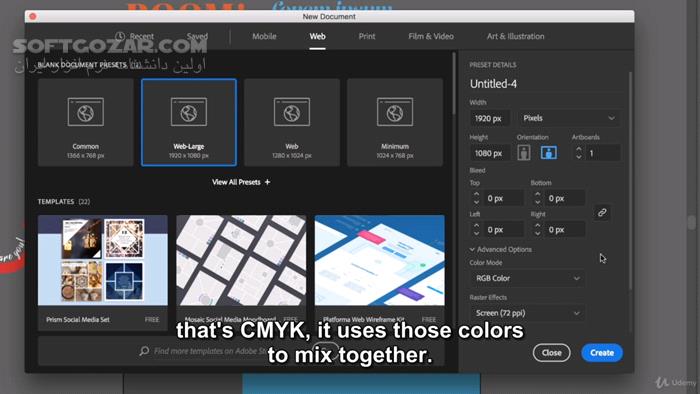700x394 pixels.
Task: Open Prism Social Media Set template
Action: 103,273
